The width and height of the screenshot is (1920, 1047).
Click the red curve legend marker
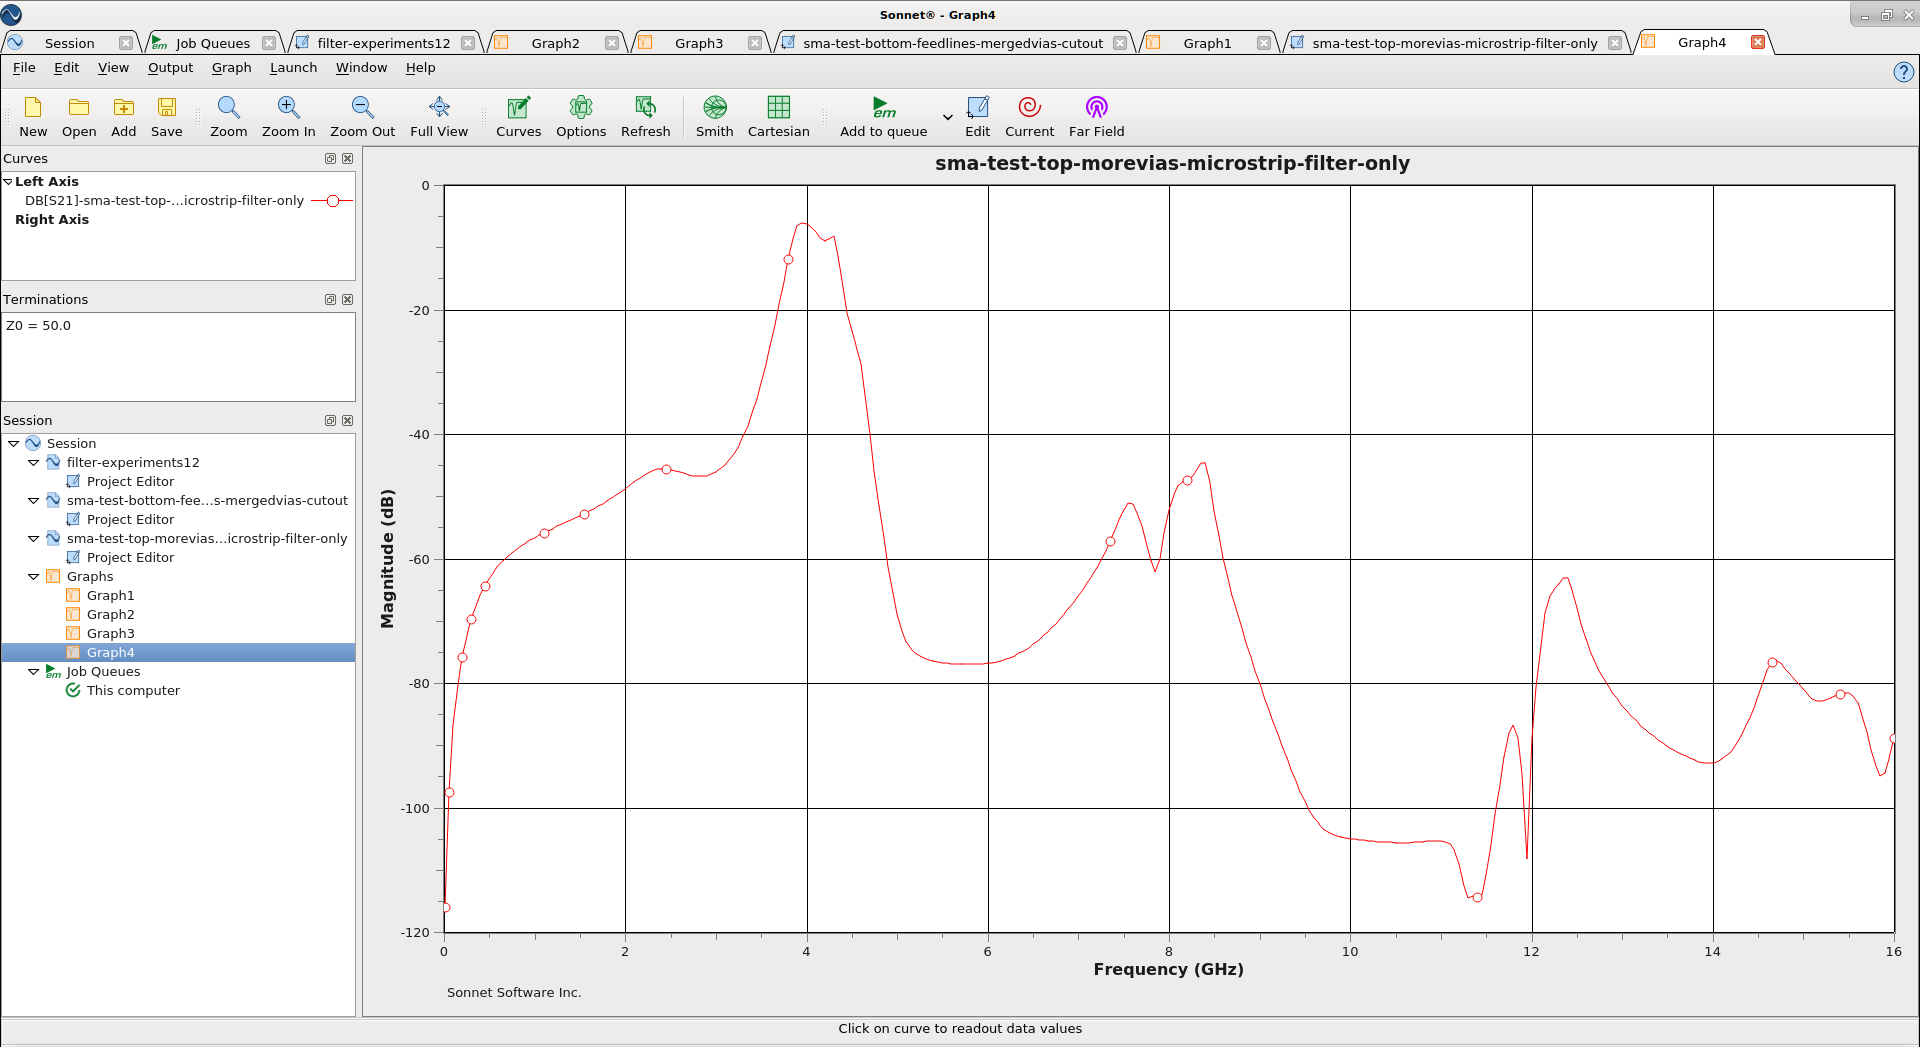(x=332, y=201)
